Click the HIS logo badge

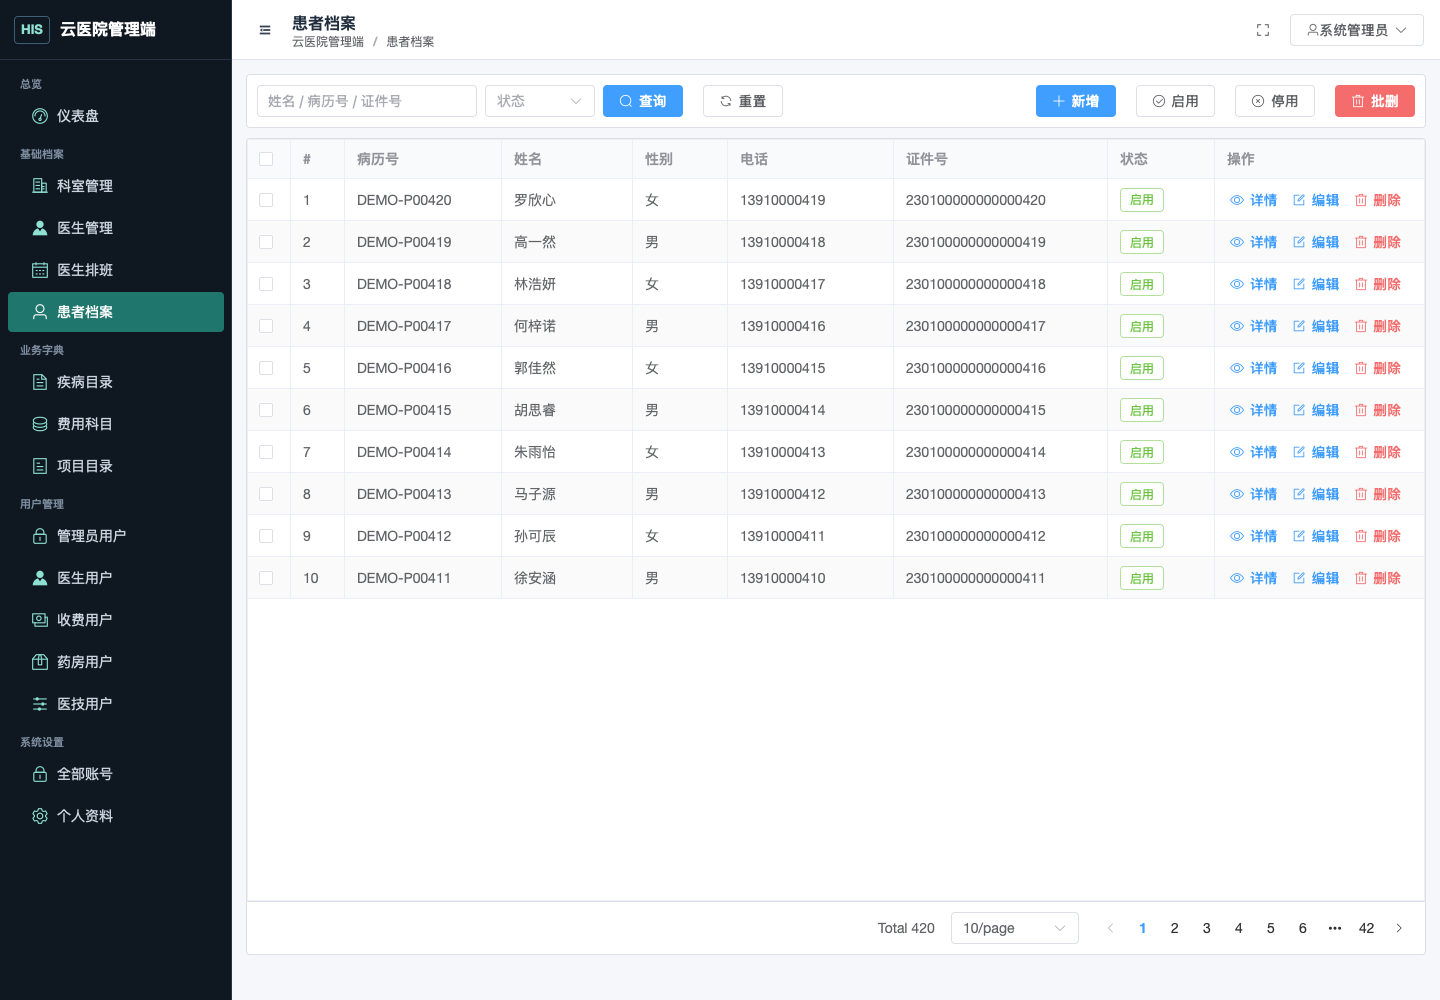32,29
